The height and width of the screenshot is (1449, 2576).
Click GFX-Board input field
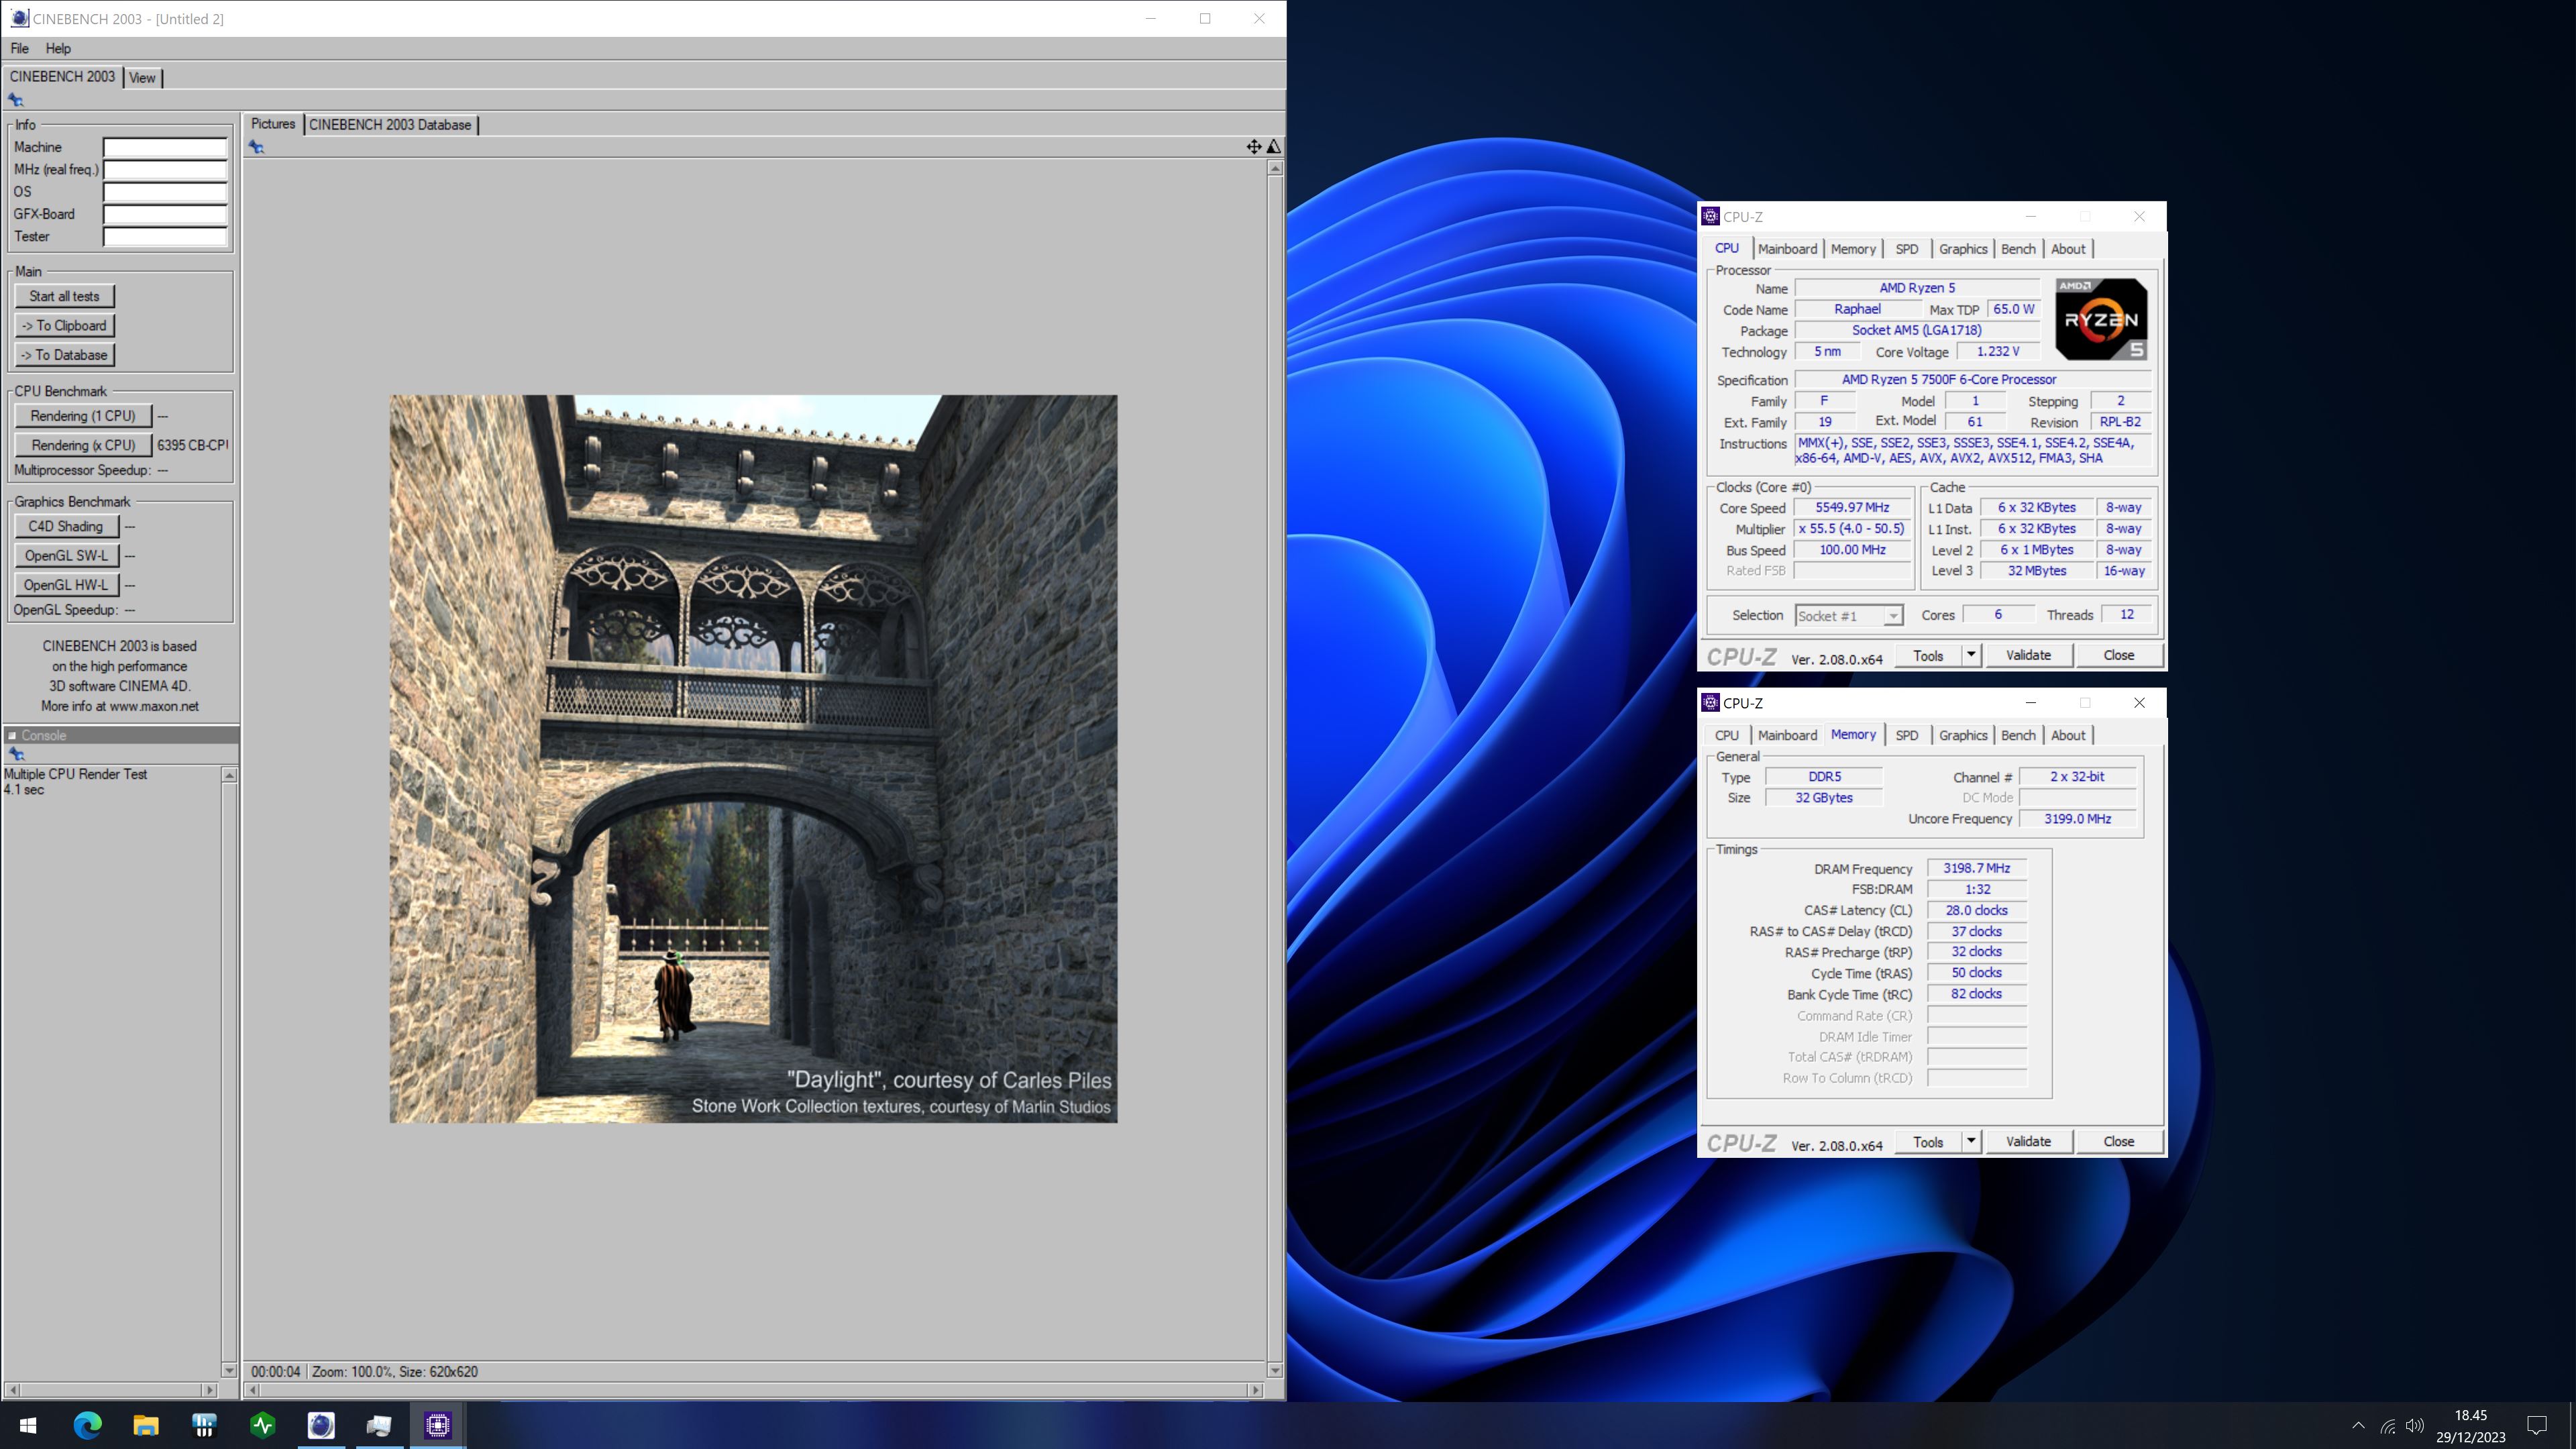click(166, 215)
